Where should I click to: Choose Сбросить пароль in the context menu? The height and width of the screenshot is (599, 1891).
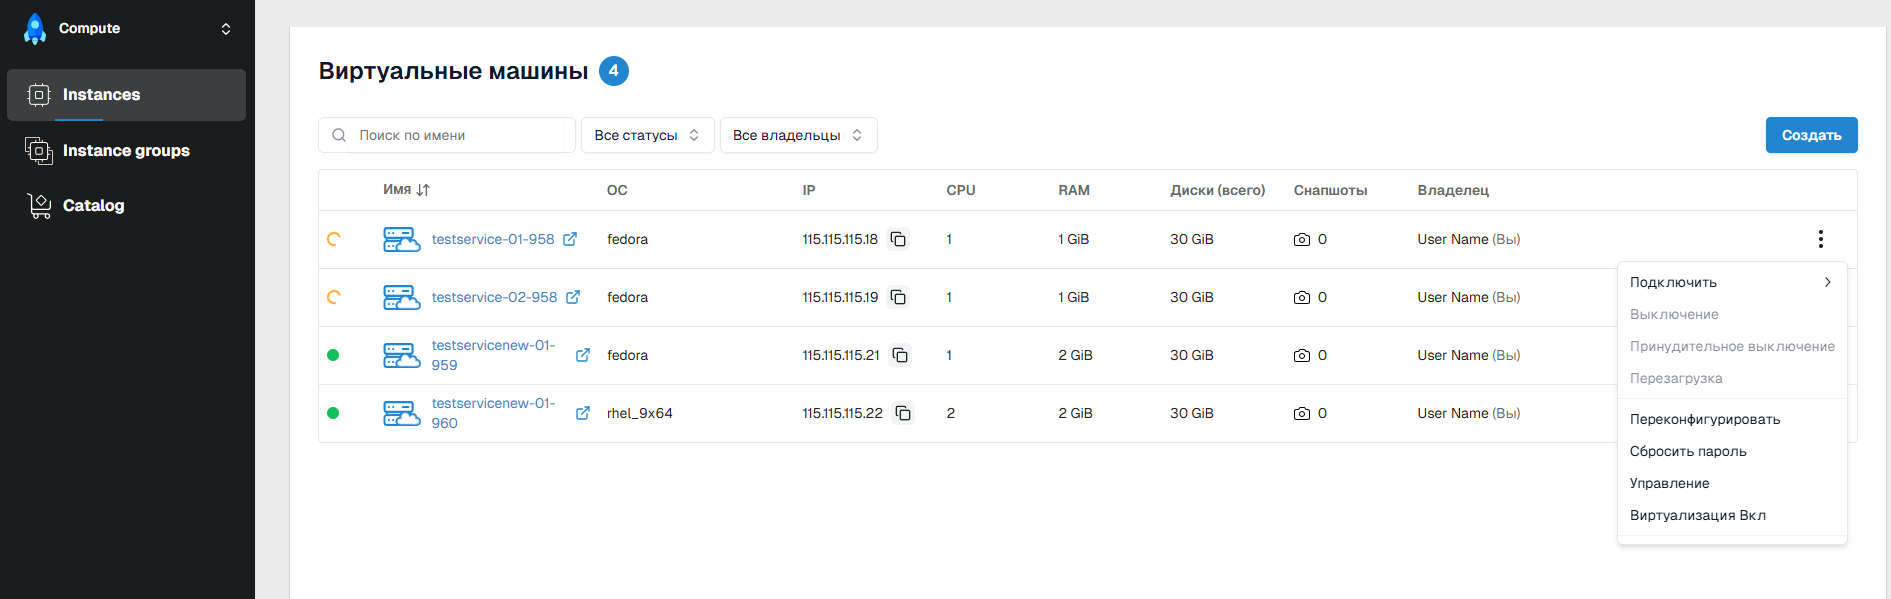(1688, 451)
